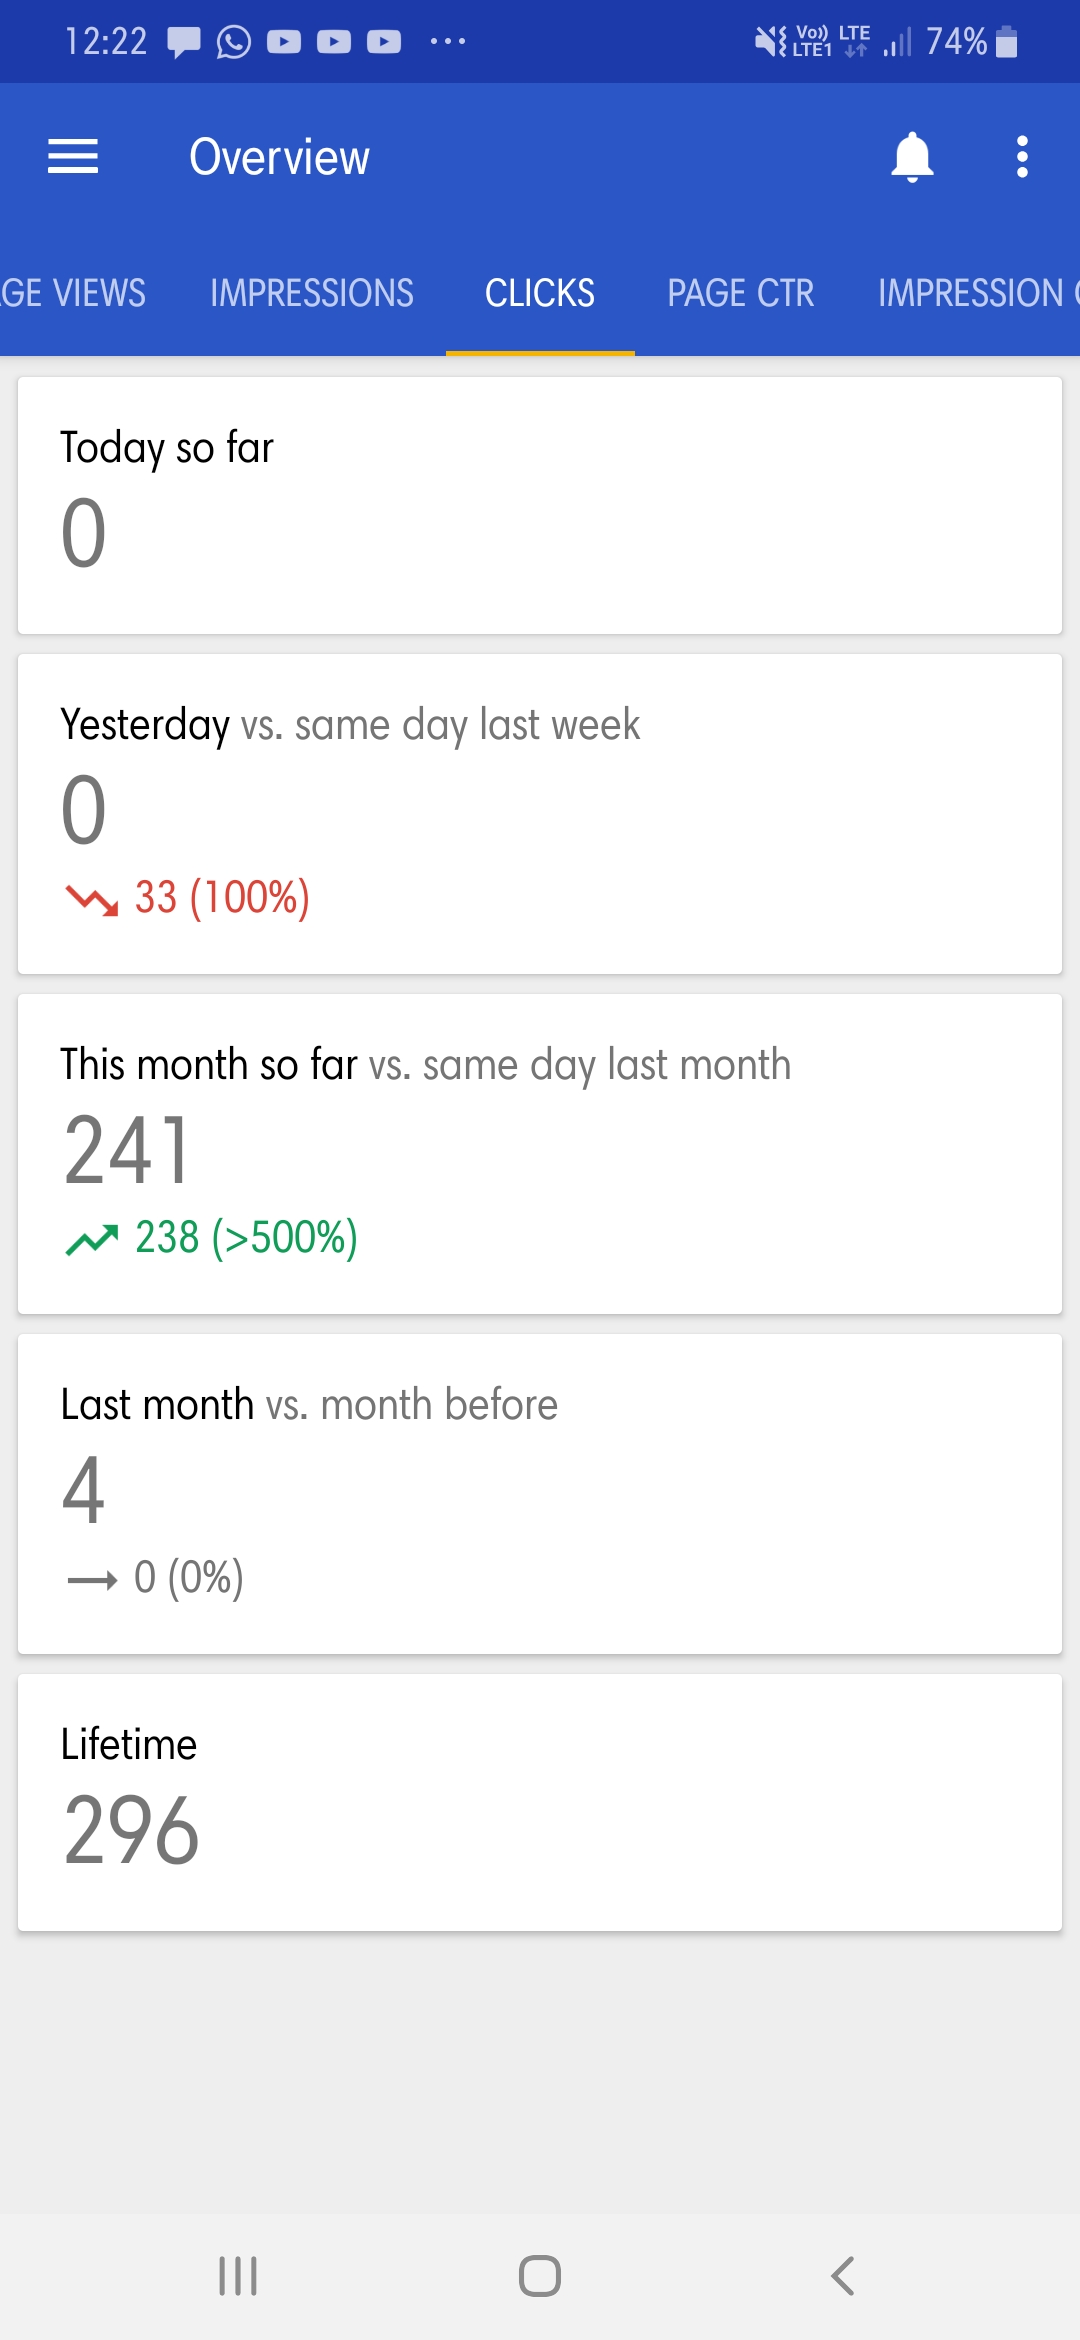Tap the Android home button
The width and height of the screenshot is (1080, 2340).
(540, 2276)
